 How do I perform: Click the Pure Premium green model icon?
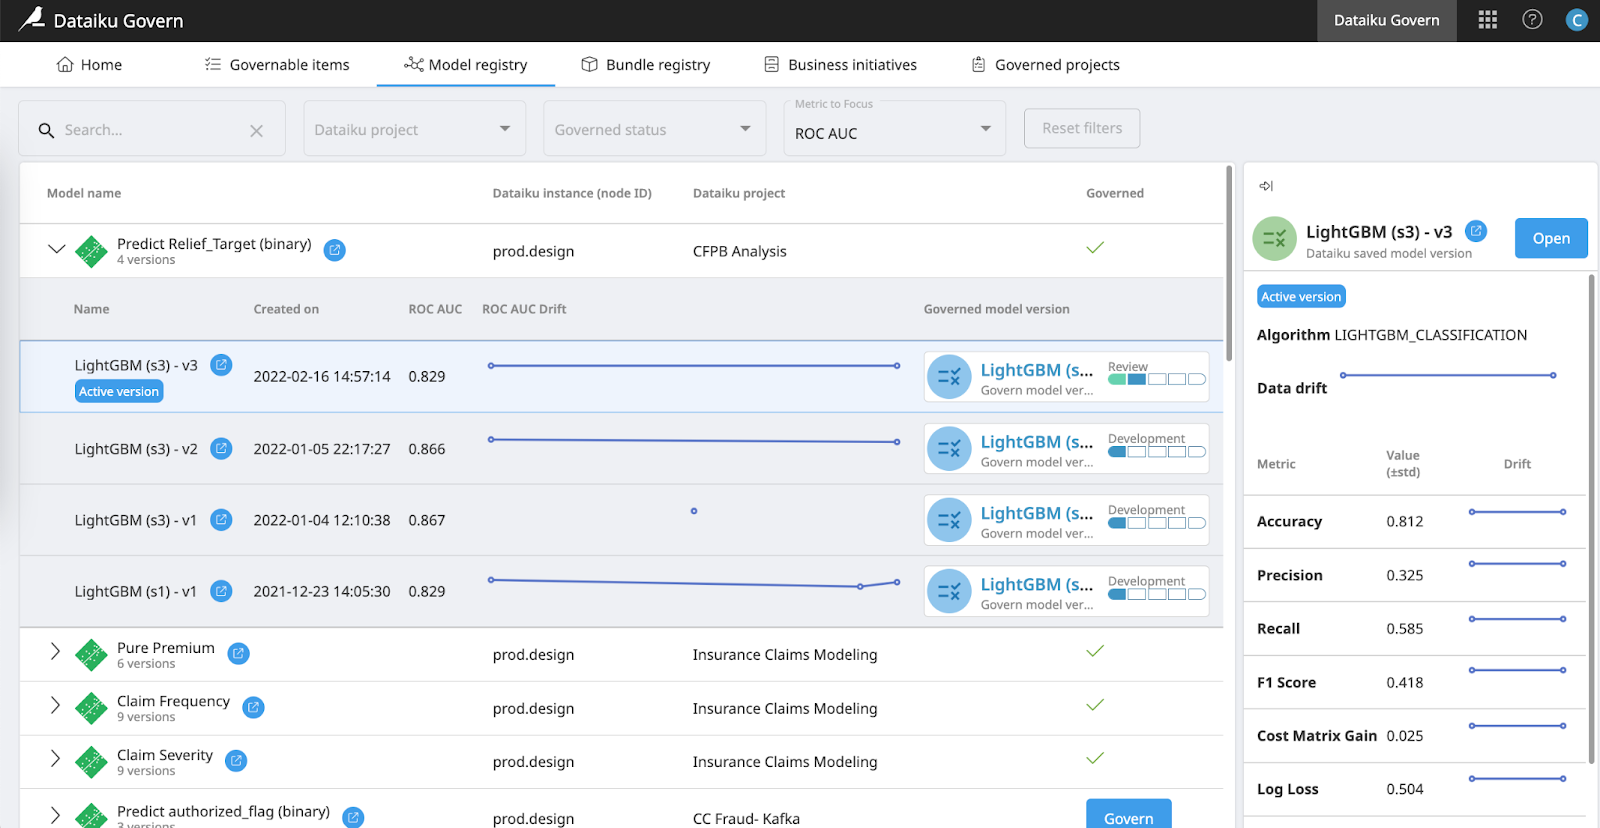pyautogui.click(x=91, y=655)
